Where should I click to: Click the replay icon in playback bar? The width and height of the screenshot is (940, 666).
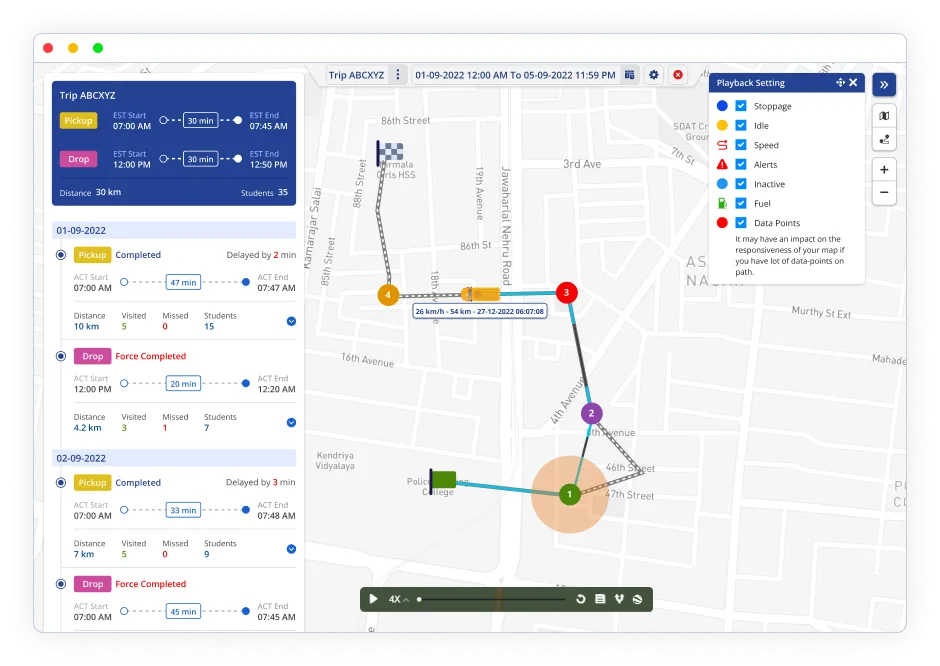tap(580, 598)
